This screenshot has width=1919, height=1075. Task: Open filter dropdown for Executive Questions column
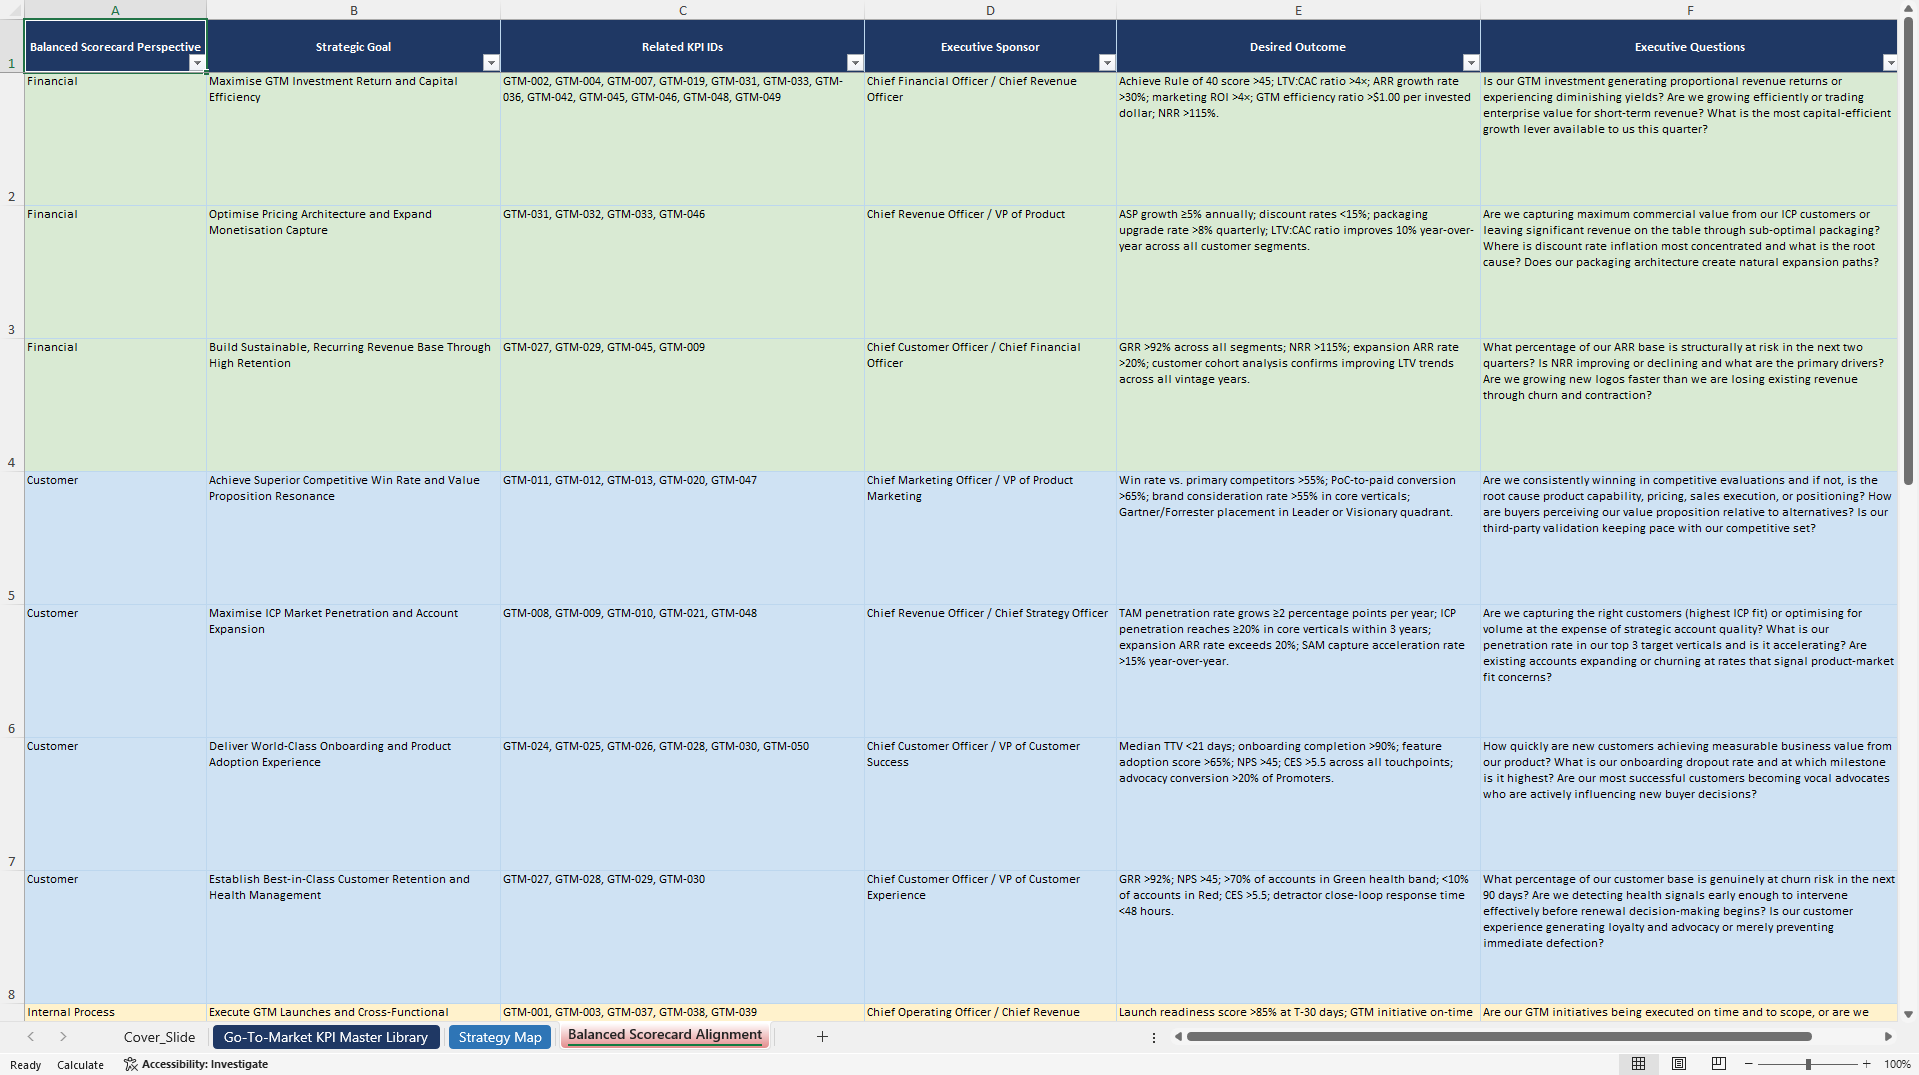[1890, 63]
